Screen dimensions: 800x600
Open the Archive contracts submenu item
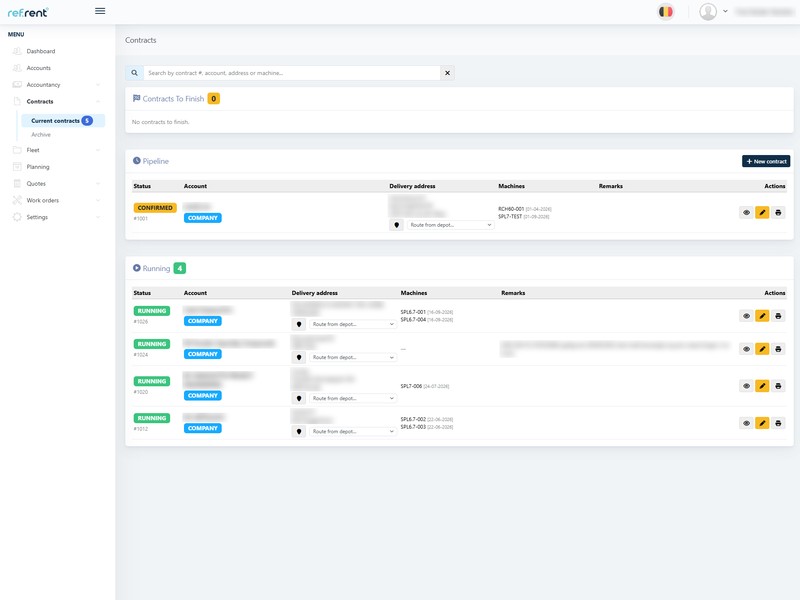[41, 135]
